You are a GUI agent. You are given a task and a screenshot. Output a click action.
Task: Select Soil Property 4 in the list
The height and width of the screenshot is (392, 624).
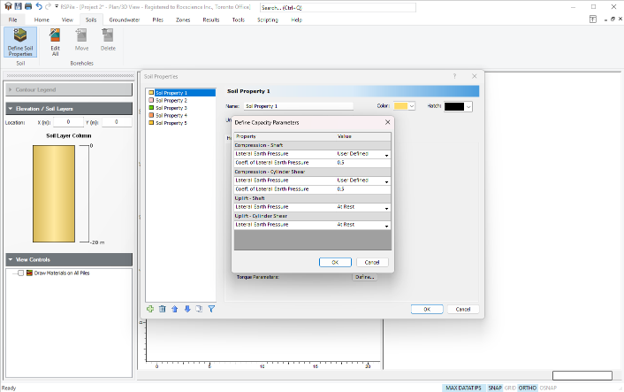(171, 115)
